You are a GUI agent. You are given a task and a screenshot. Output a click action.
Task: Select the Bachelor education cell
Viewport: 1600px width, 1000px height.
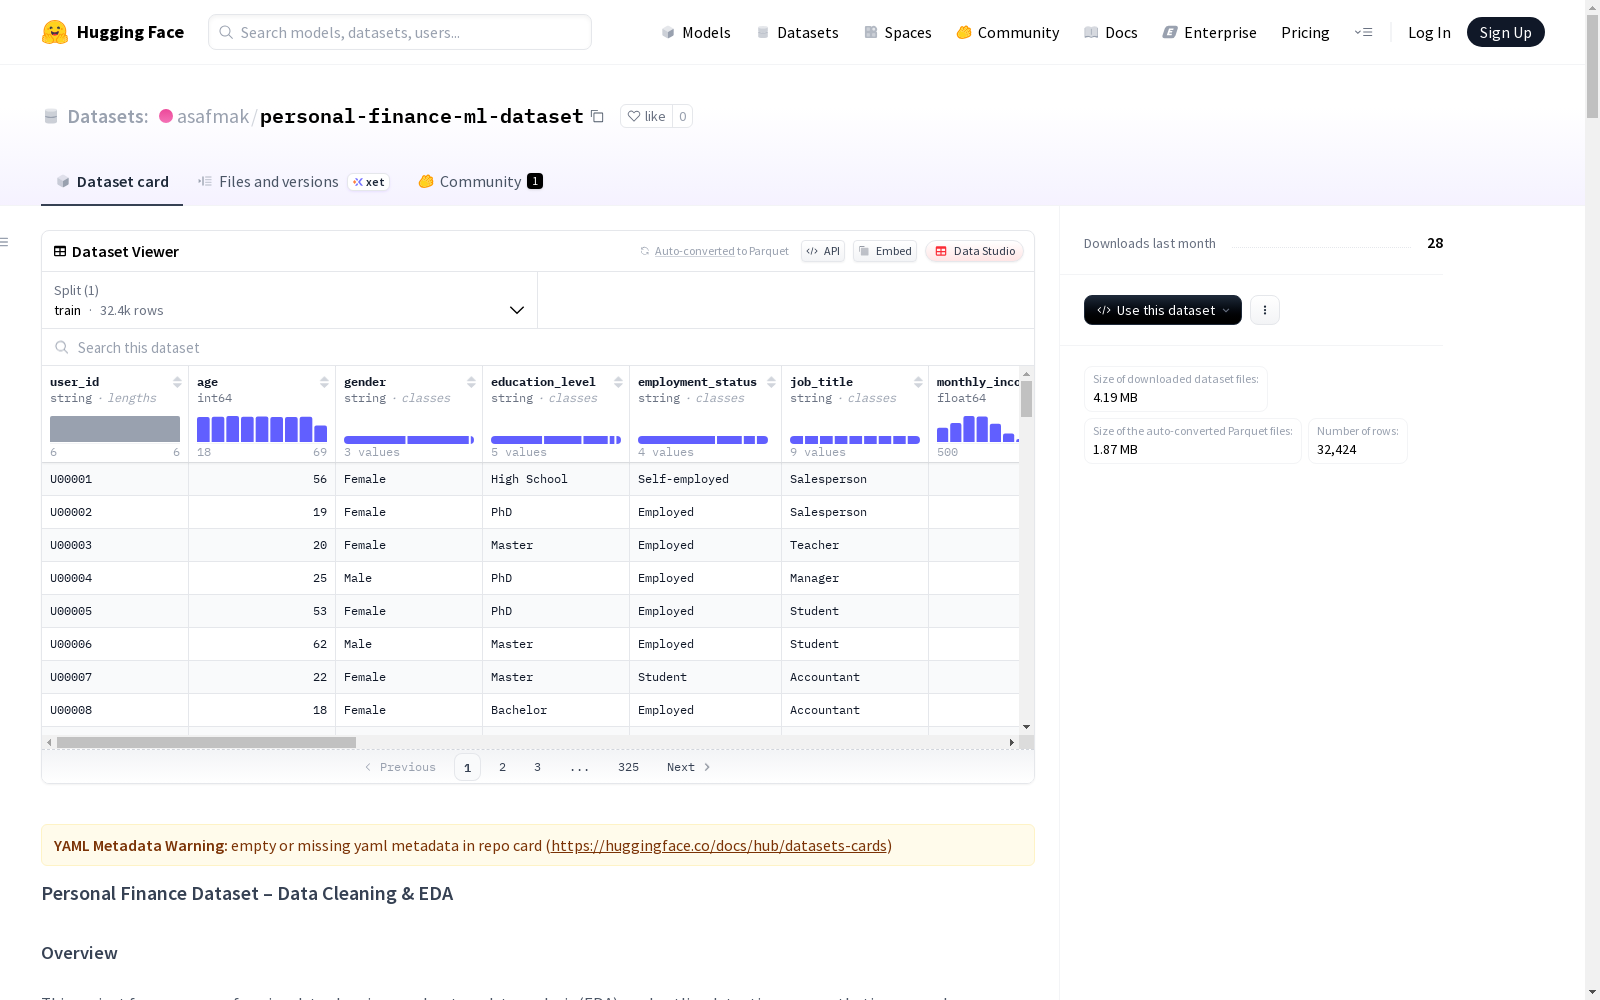(556, 710)
